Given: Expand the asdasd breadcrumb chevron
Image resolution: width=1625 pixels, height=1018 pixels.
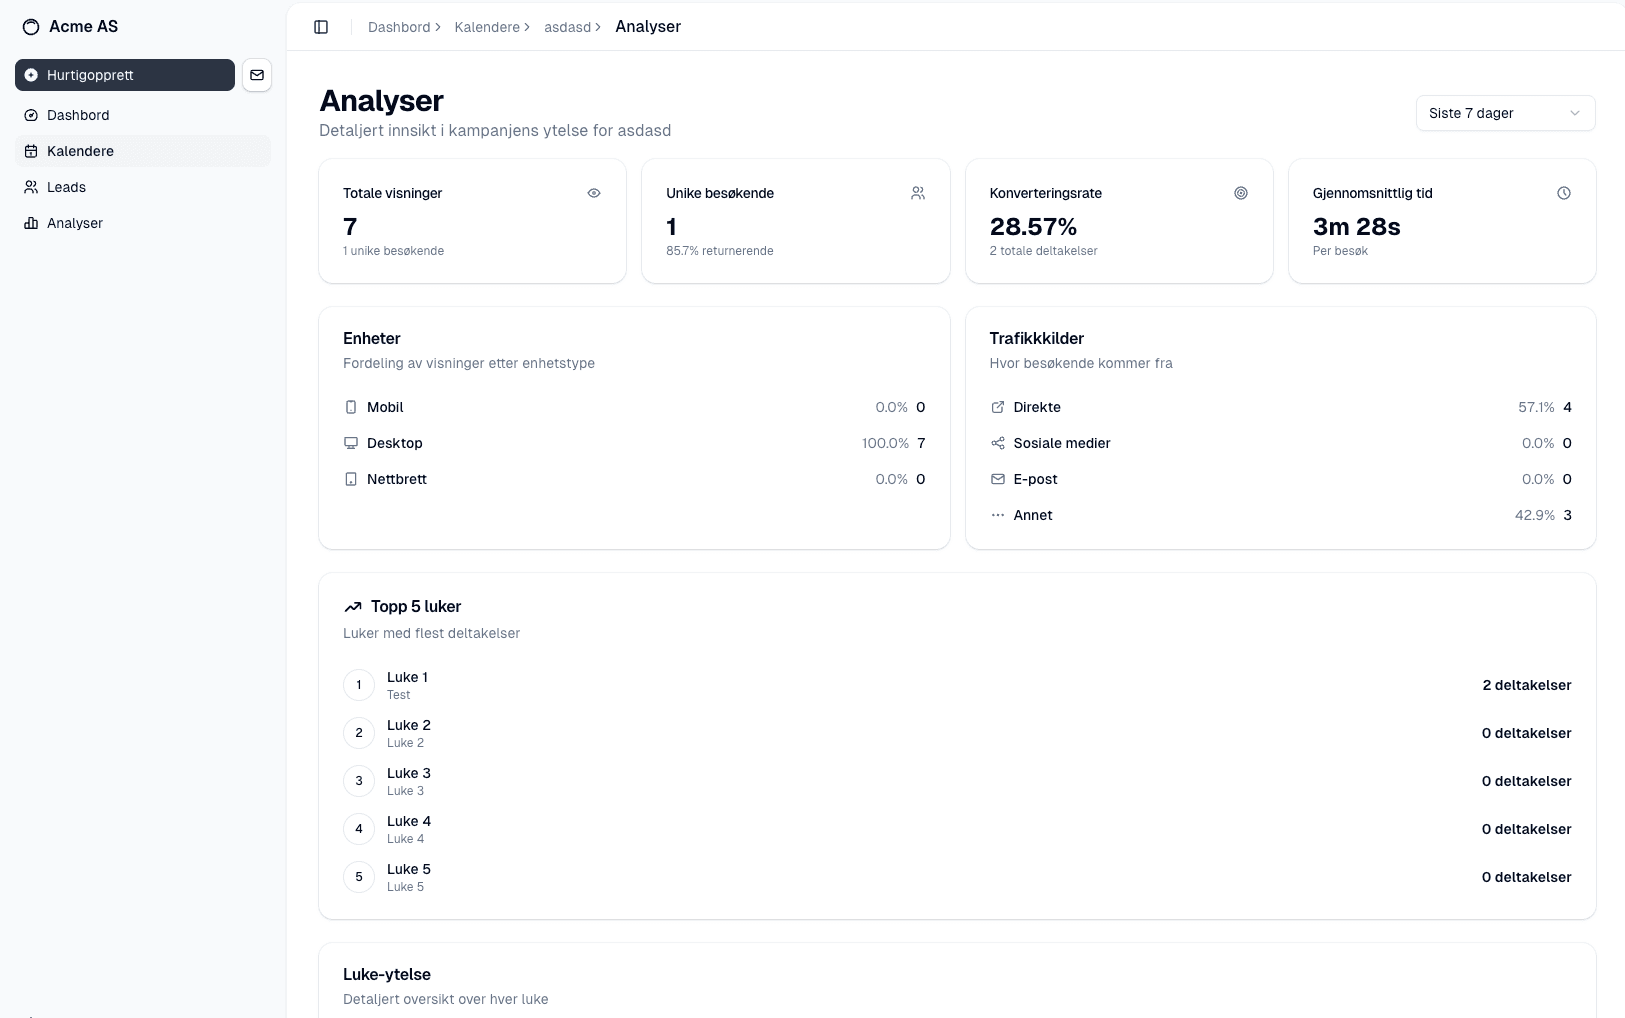Looking at the screenshot, I should click(x=599, y=27).
